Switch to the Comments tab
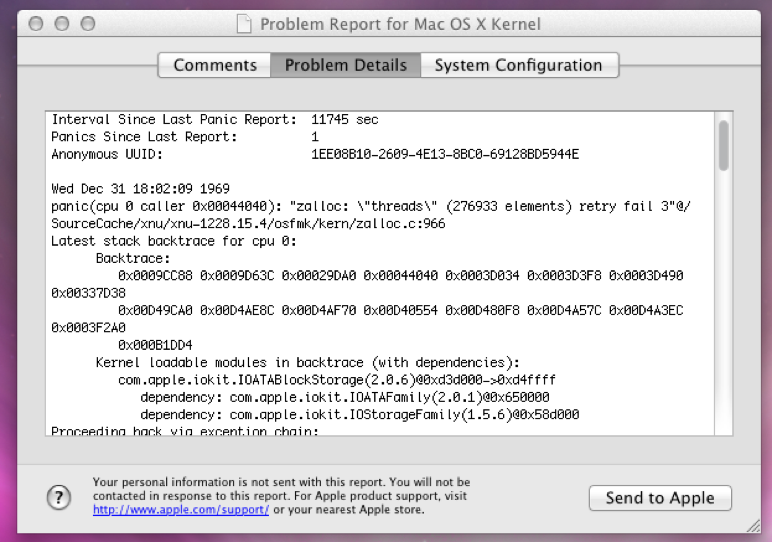The height and width of the screenshot is (542, 772). coord(215,65)
